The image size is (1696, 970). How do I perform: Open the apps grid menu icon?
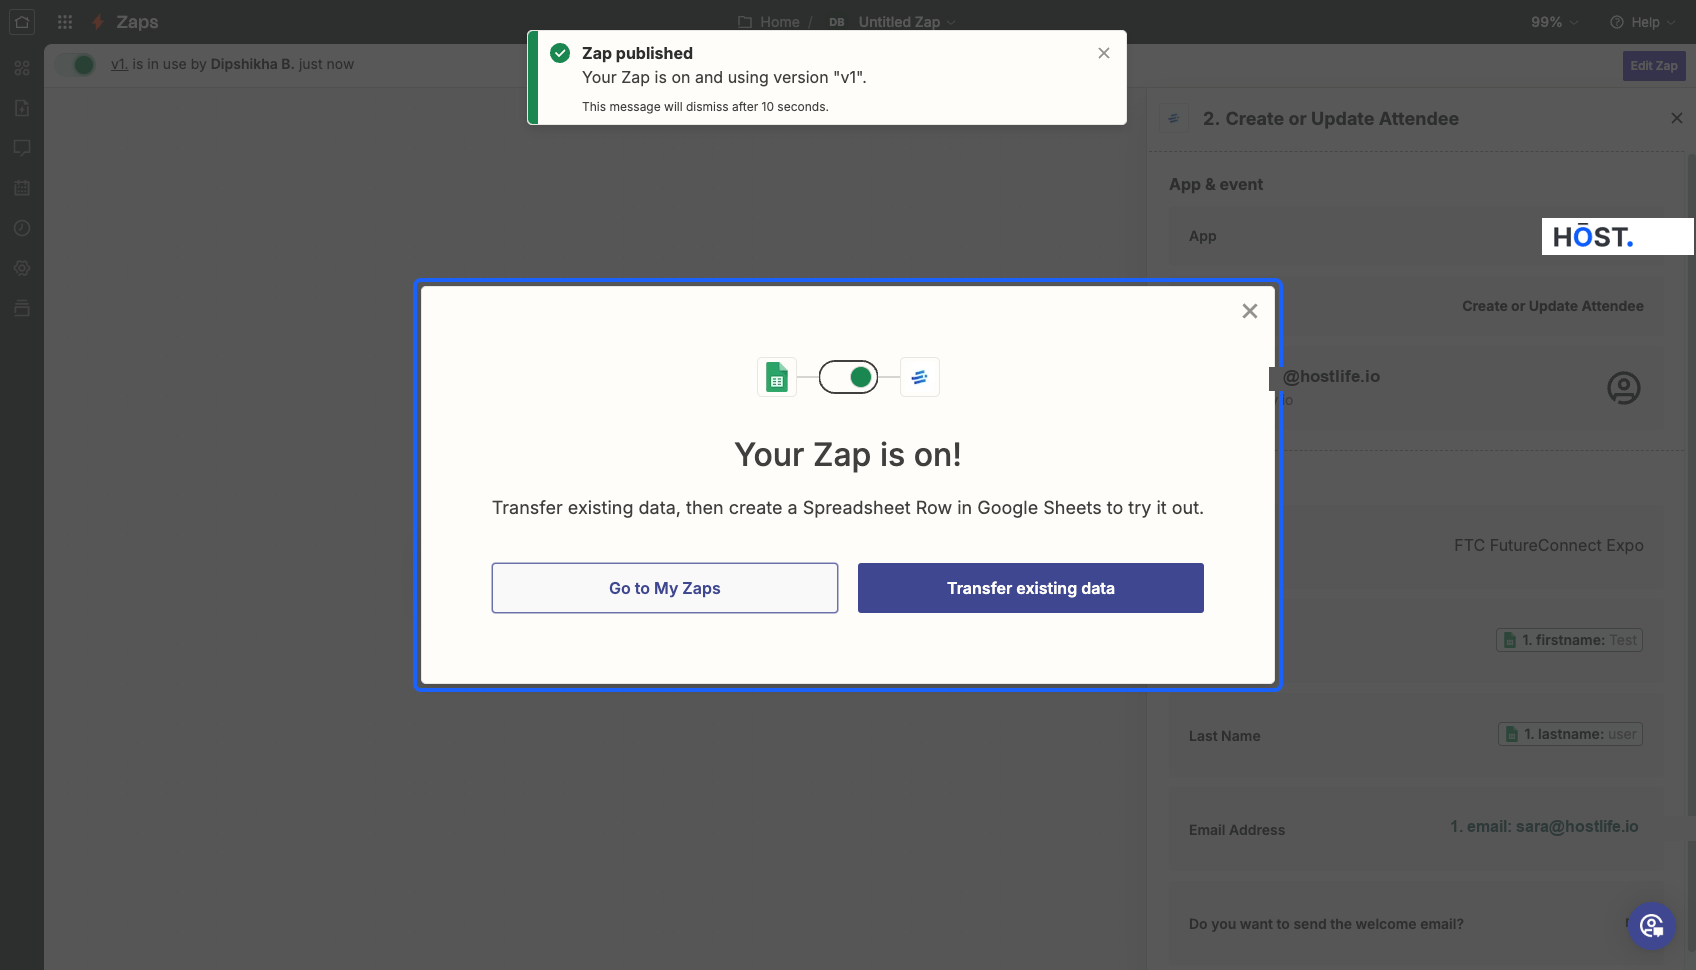[65, 22]
